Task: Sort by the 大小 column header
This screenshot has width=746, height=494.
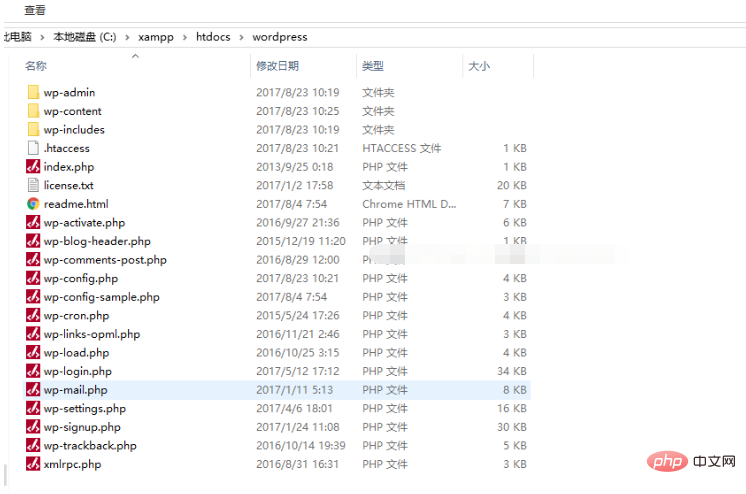Action: tap(479, 66)
